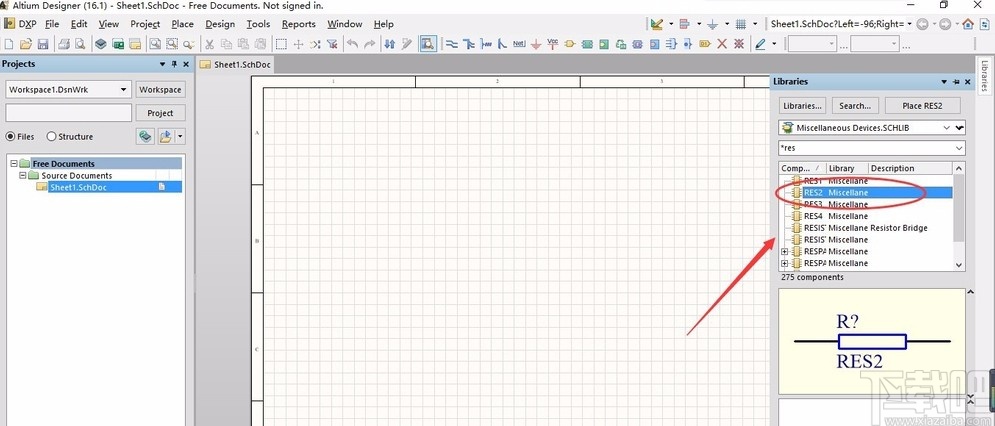Image resolution: width=995 pixels, height=426 pixels.
Task: Activate the rectangular Select Inside Area tool
Action: click(281, 44)
